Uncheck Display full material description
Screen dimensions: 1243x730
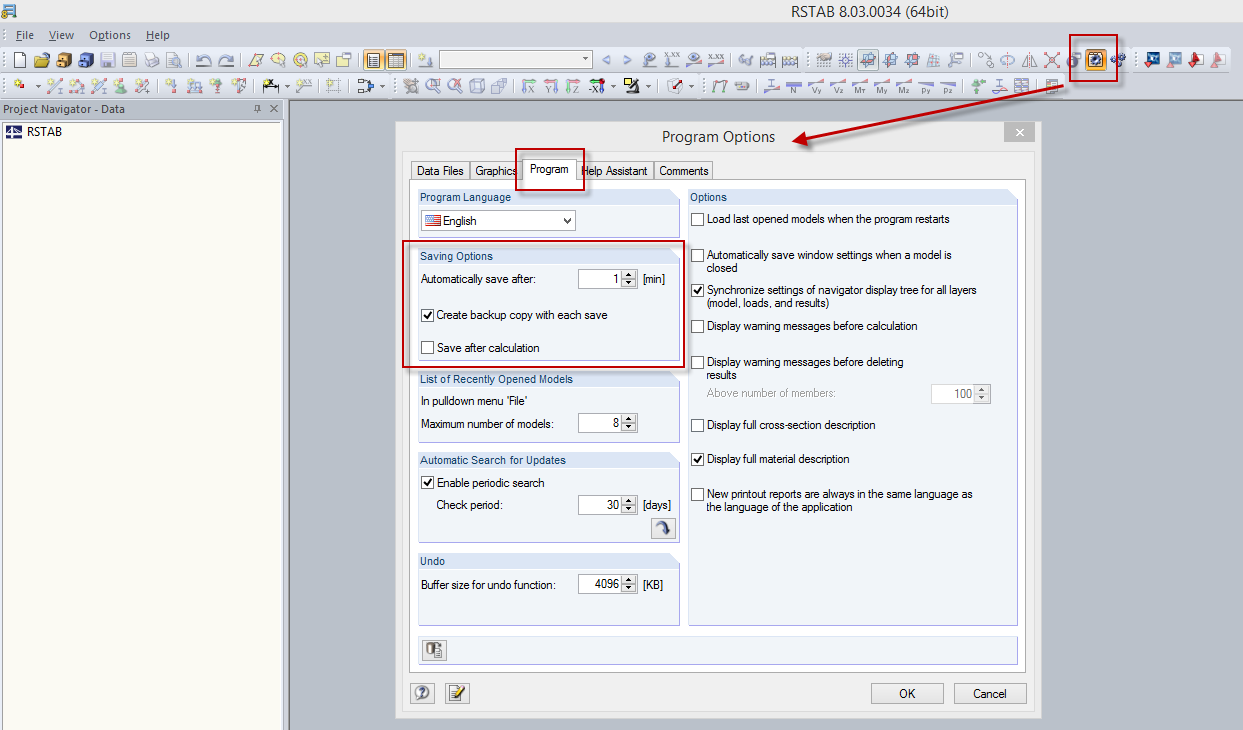[x=698, y=459]
